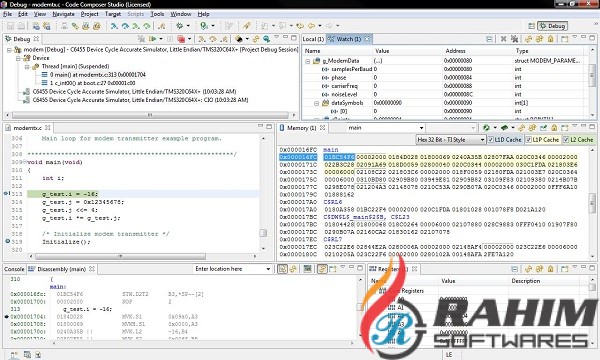Click the Print icon in main toolbar

(21, 26)
